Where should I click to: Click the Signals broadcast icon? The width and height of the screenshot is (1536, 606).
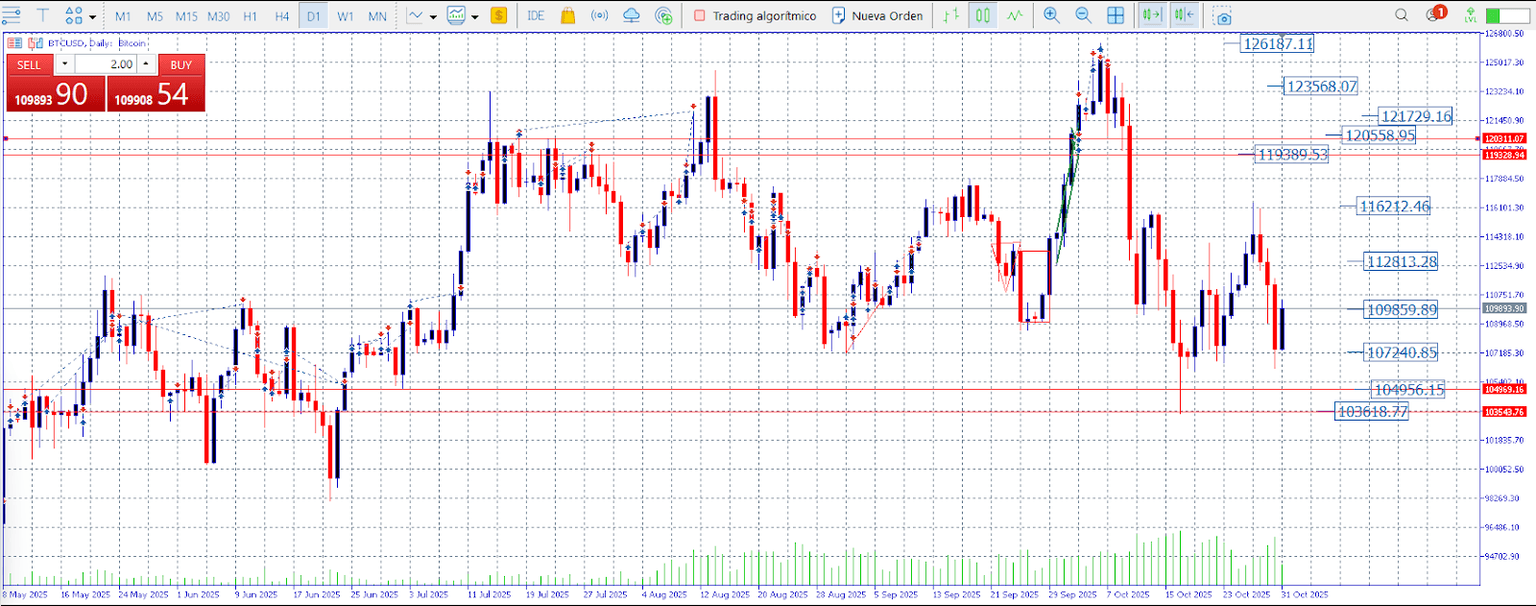tap(599, 16)
